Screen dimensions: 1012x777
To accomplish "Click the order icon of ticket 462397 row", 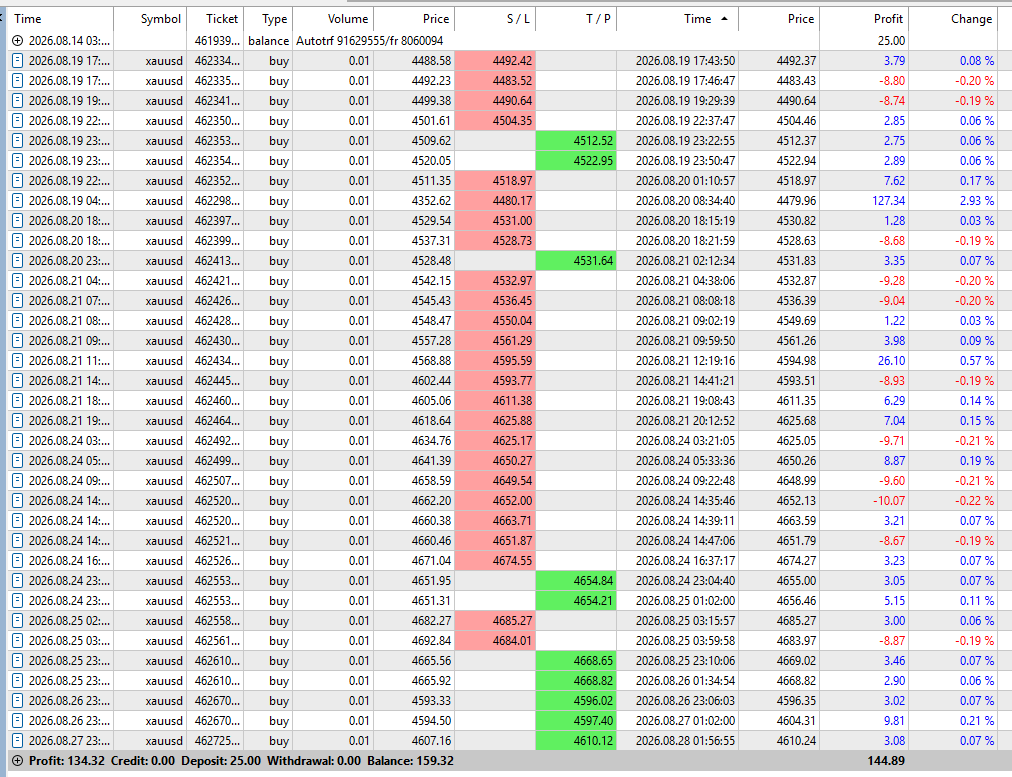I will pyautogui.click(x=17, y=221).
